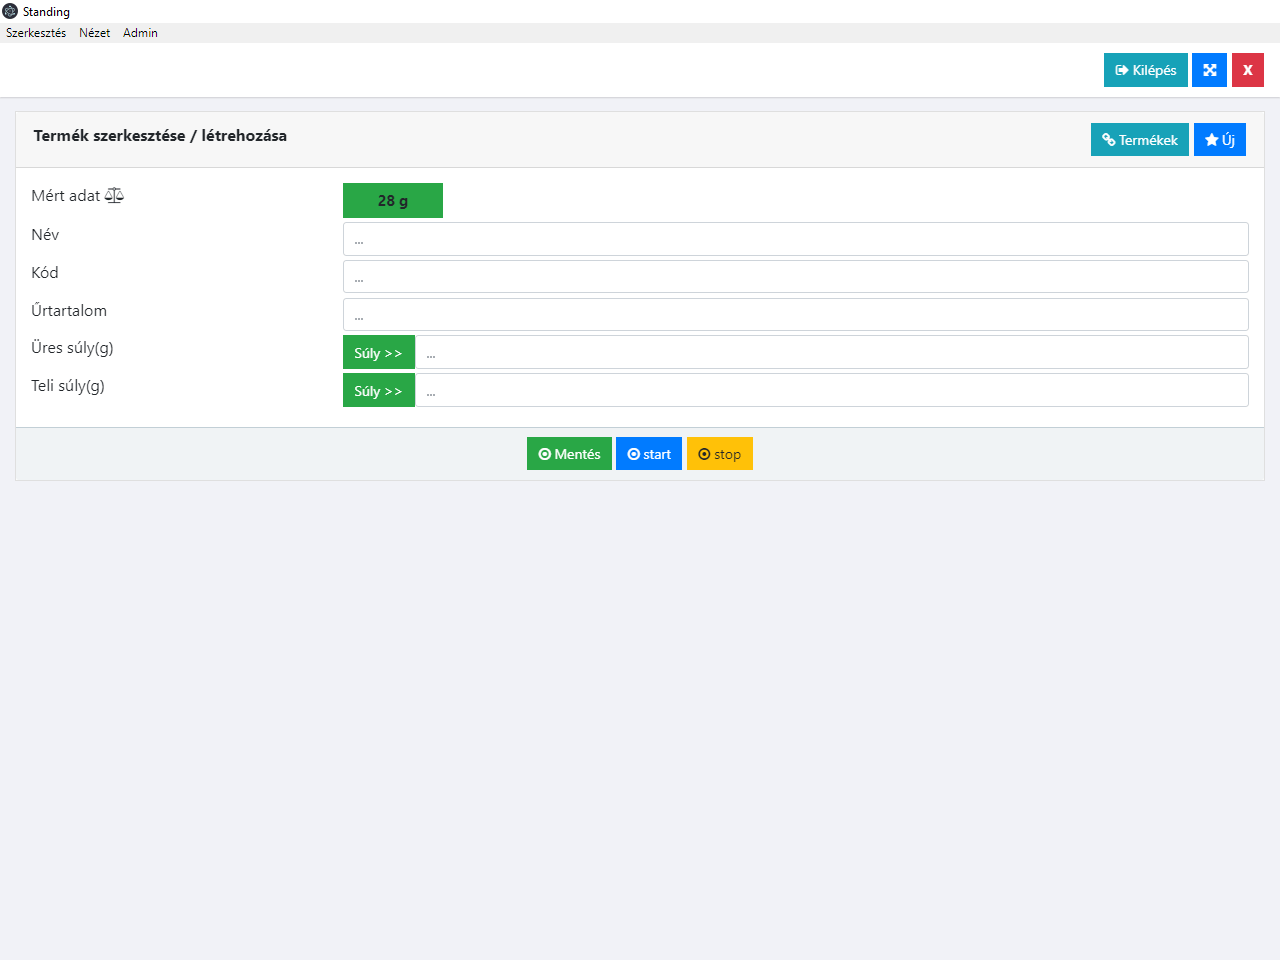Open the Admin menu
Image resolution: width=1280 pixels, height=960 pixels.
click(140, 33)
